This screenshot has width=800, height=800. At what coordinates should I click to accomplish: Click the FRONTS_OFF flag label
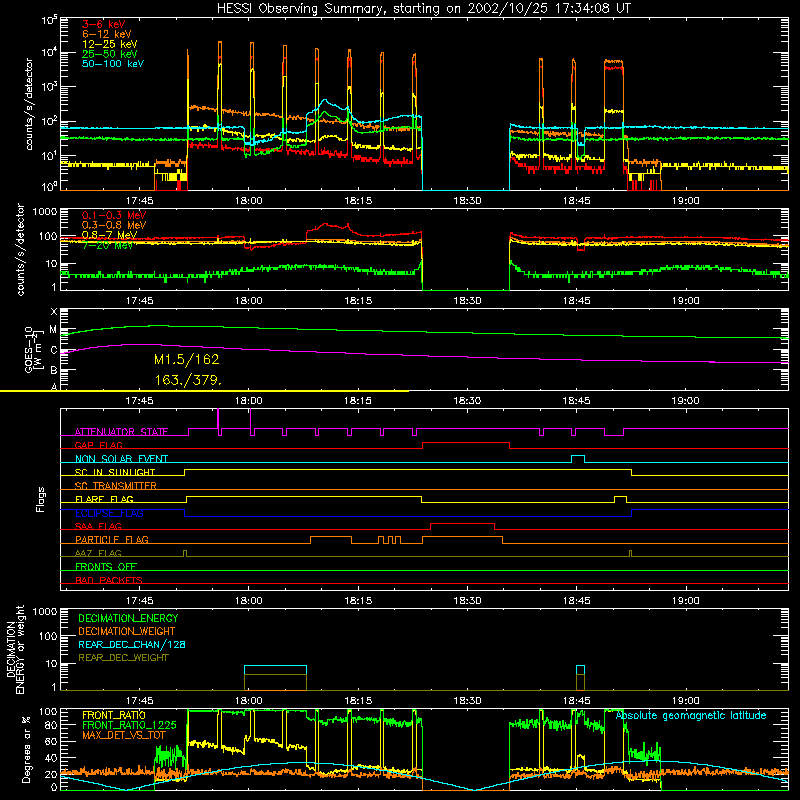(x=106, y=566)
